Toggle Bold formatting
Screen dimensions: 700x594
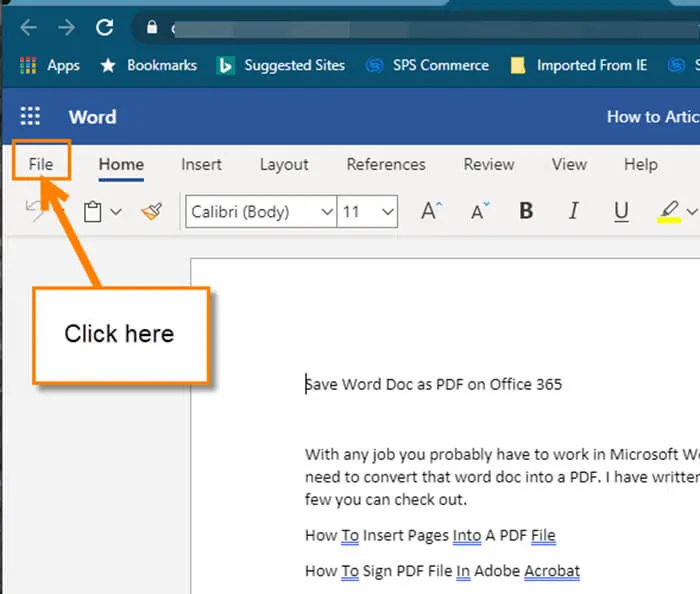click(526, 211)
